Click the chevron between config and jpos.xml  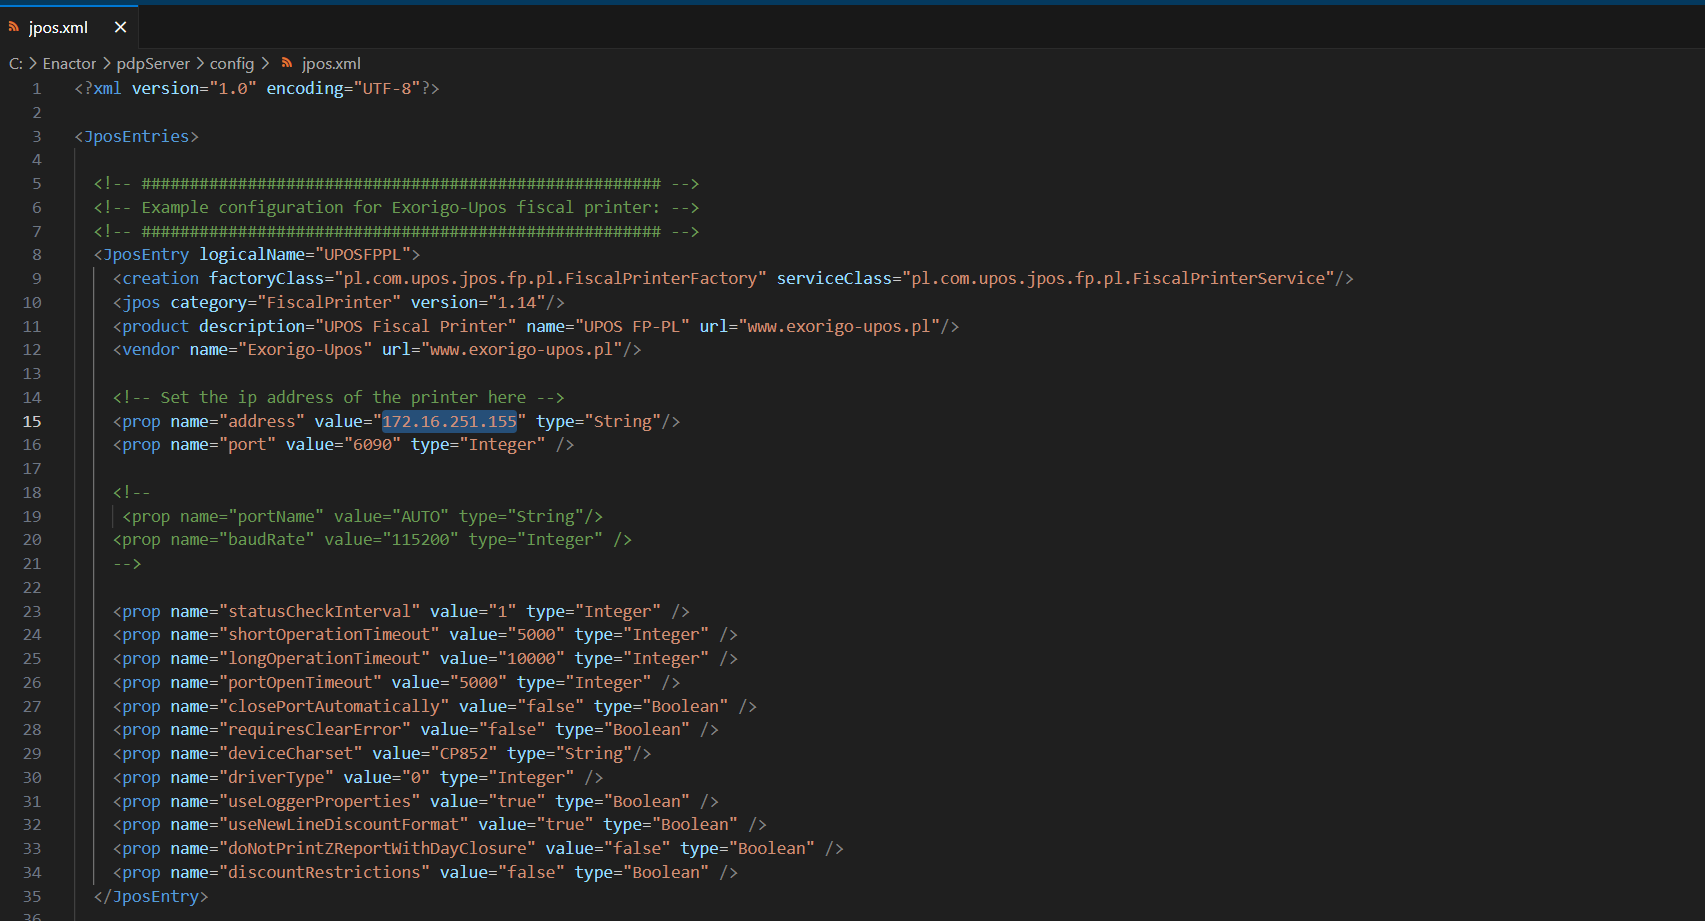(265, 63)
